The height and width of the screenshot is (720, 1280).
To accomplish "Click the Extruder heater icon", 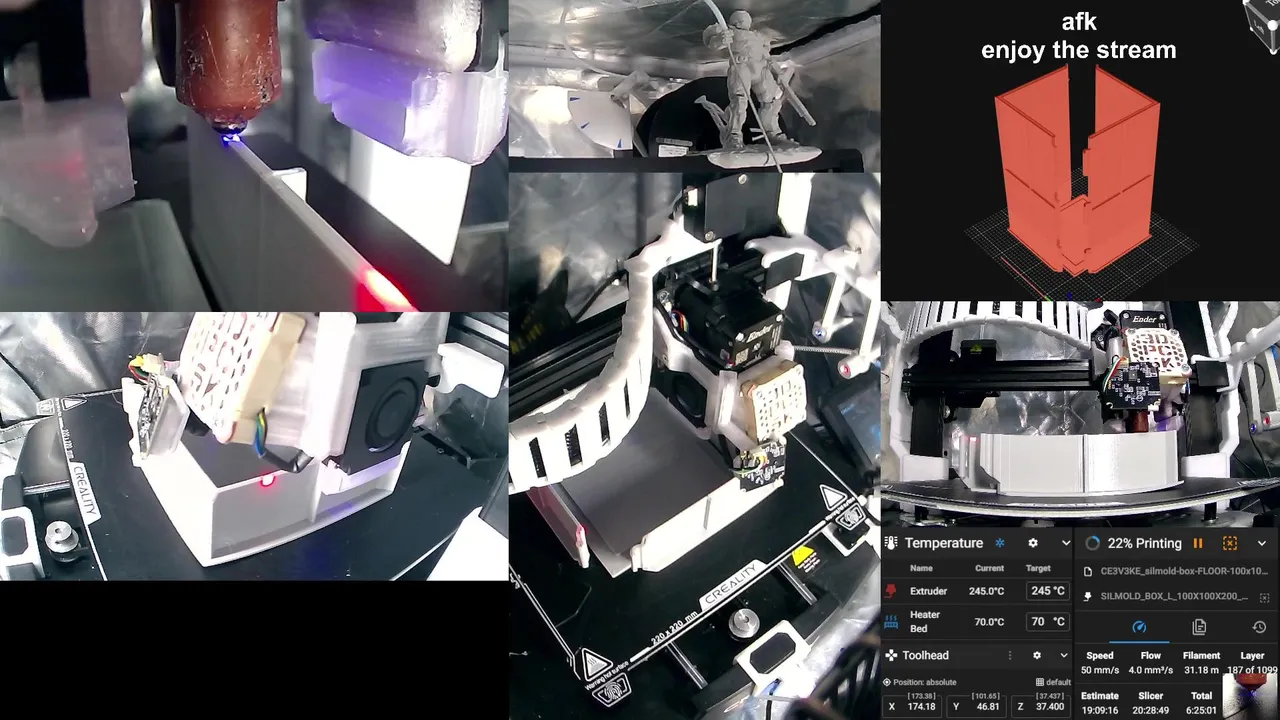I will click(891, 591).
